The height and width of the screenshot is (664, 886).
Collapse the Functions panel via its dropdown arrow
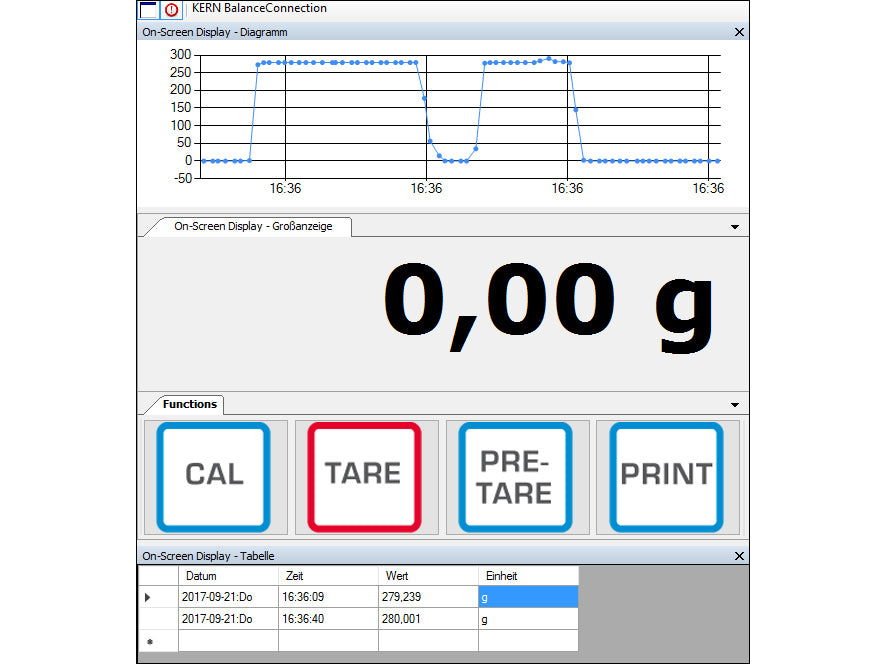point(736,404)
